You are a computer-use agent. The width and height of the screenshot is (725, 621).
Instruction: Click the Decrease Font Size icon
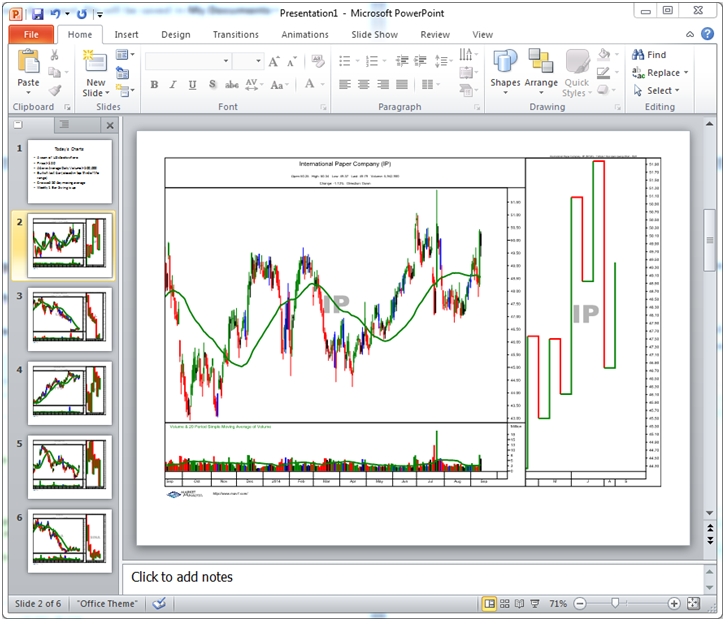click(291, 61)
